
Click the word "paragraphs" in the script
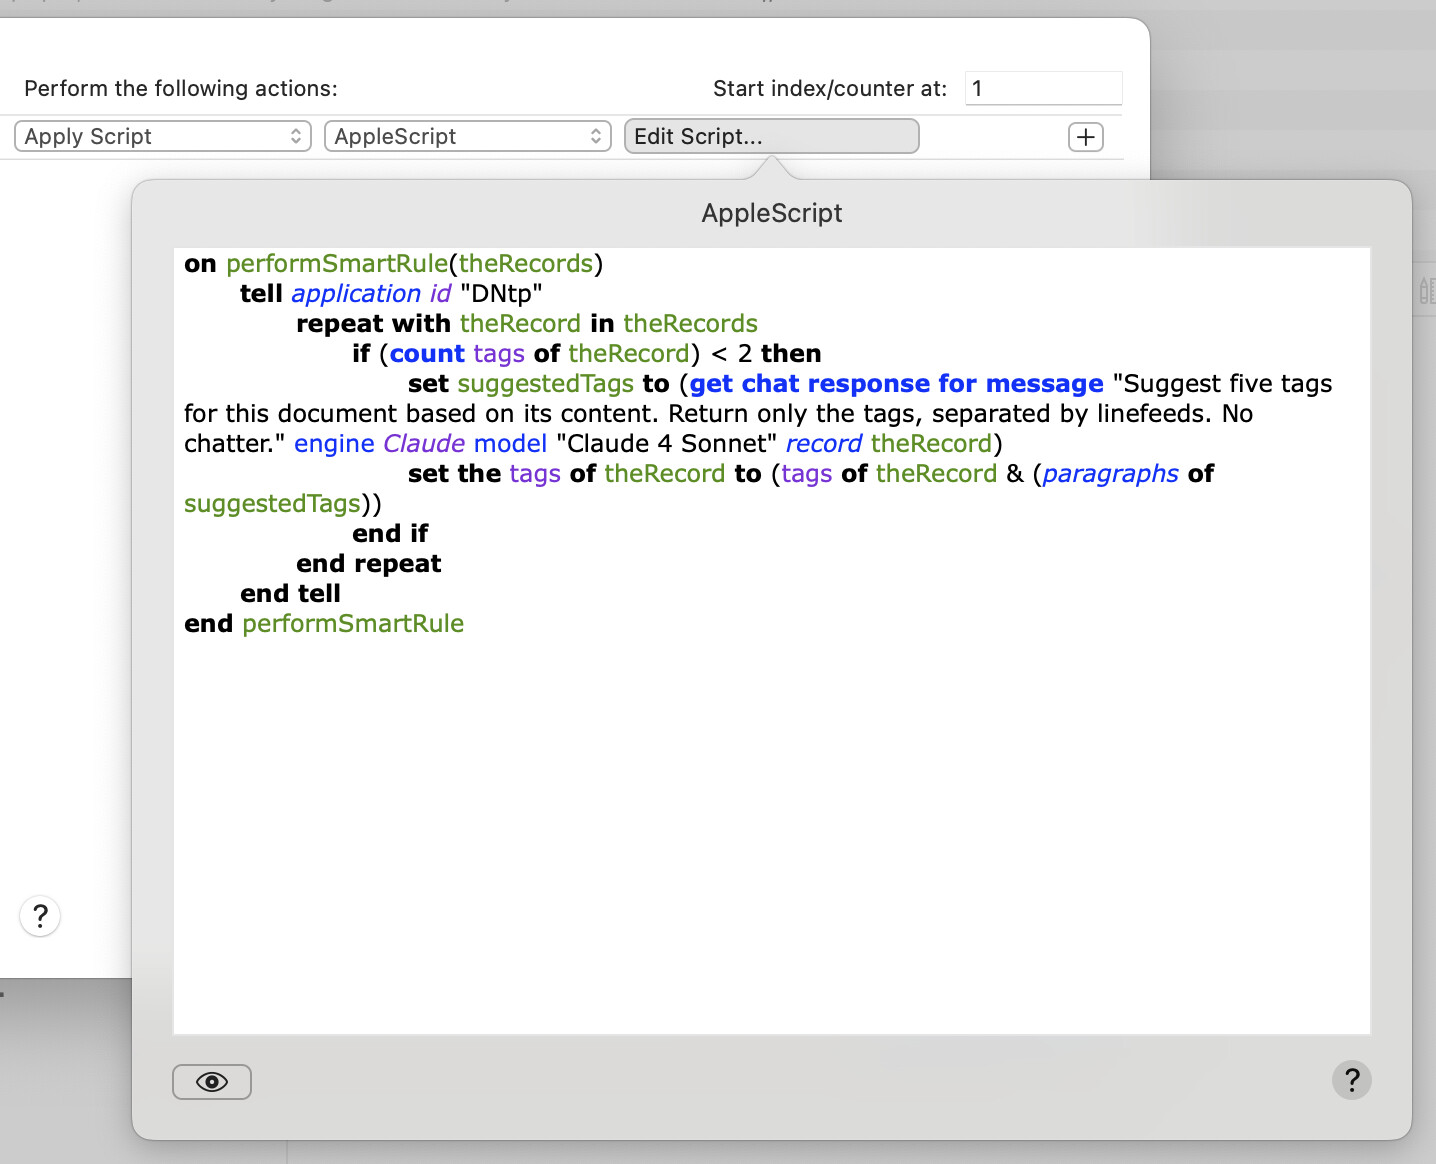tap(1110, 474)
